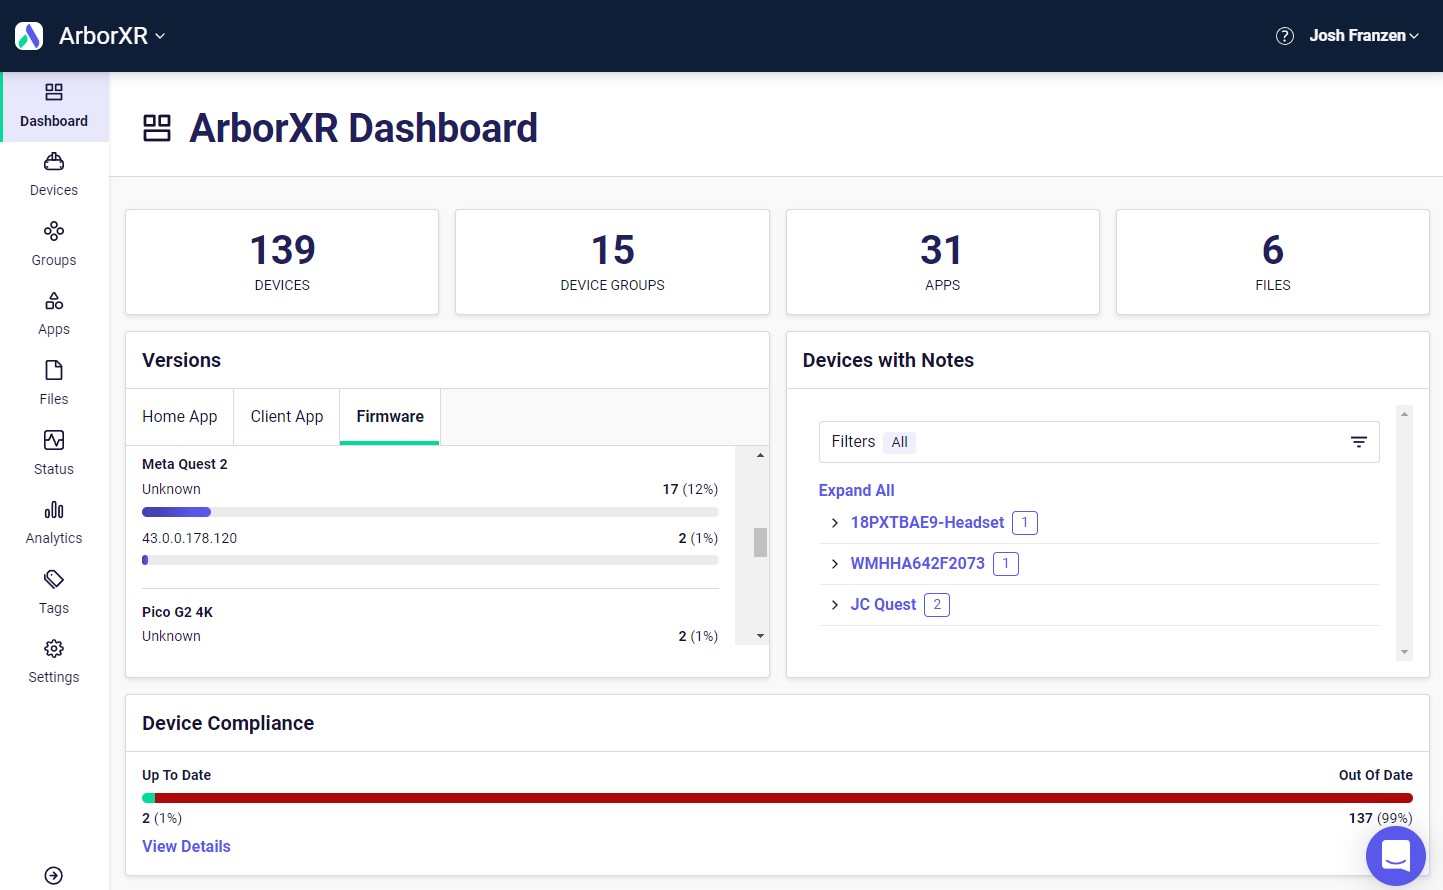Open the Groups icon in the sidebar

click(54, 231)
